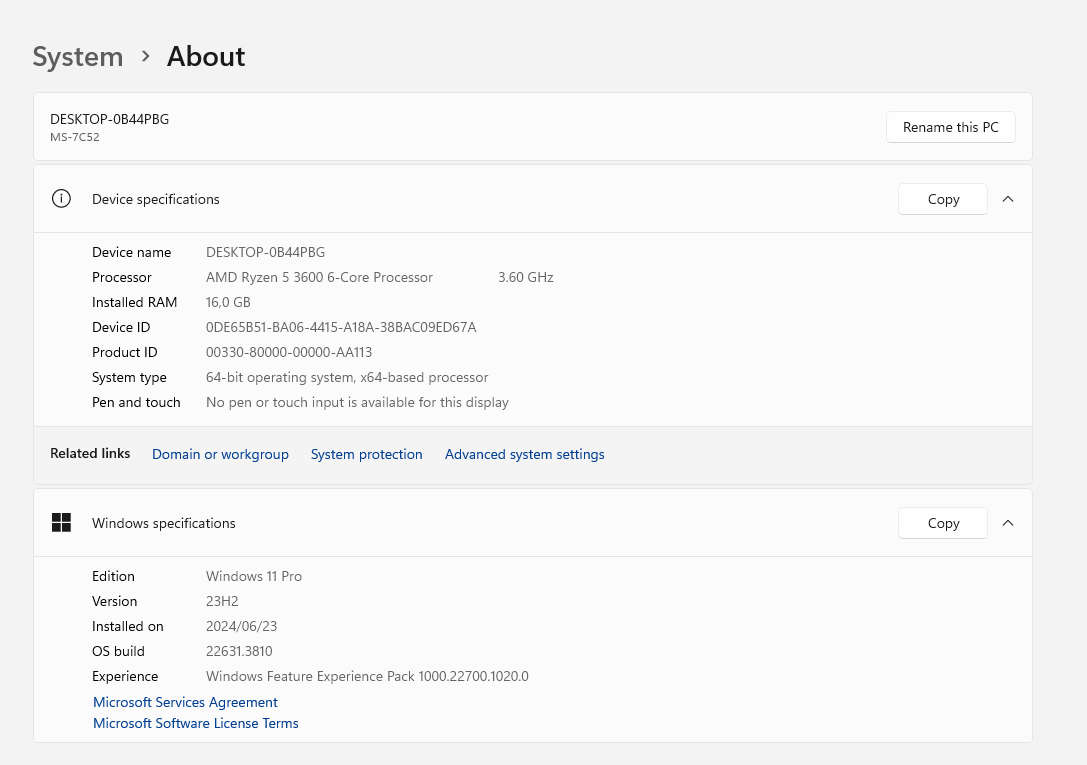Viewport: 1087px width, 765px height.
Task: Collapse the Device specifications section
Action: (x=1008, y=199)
